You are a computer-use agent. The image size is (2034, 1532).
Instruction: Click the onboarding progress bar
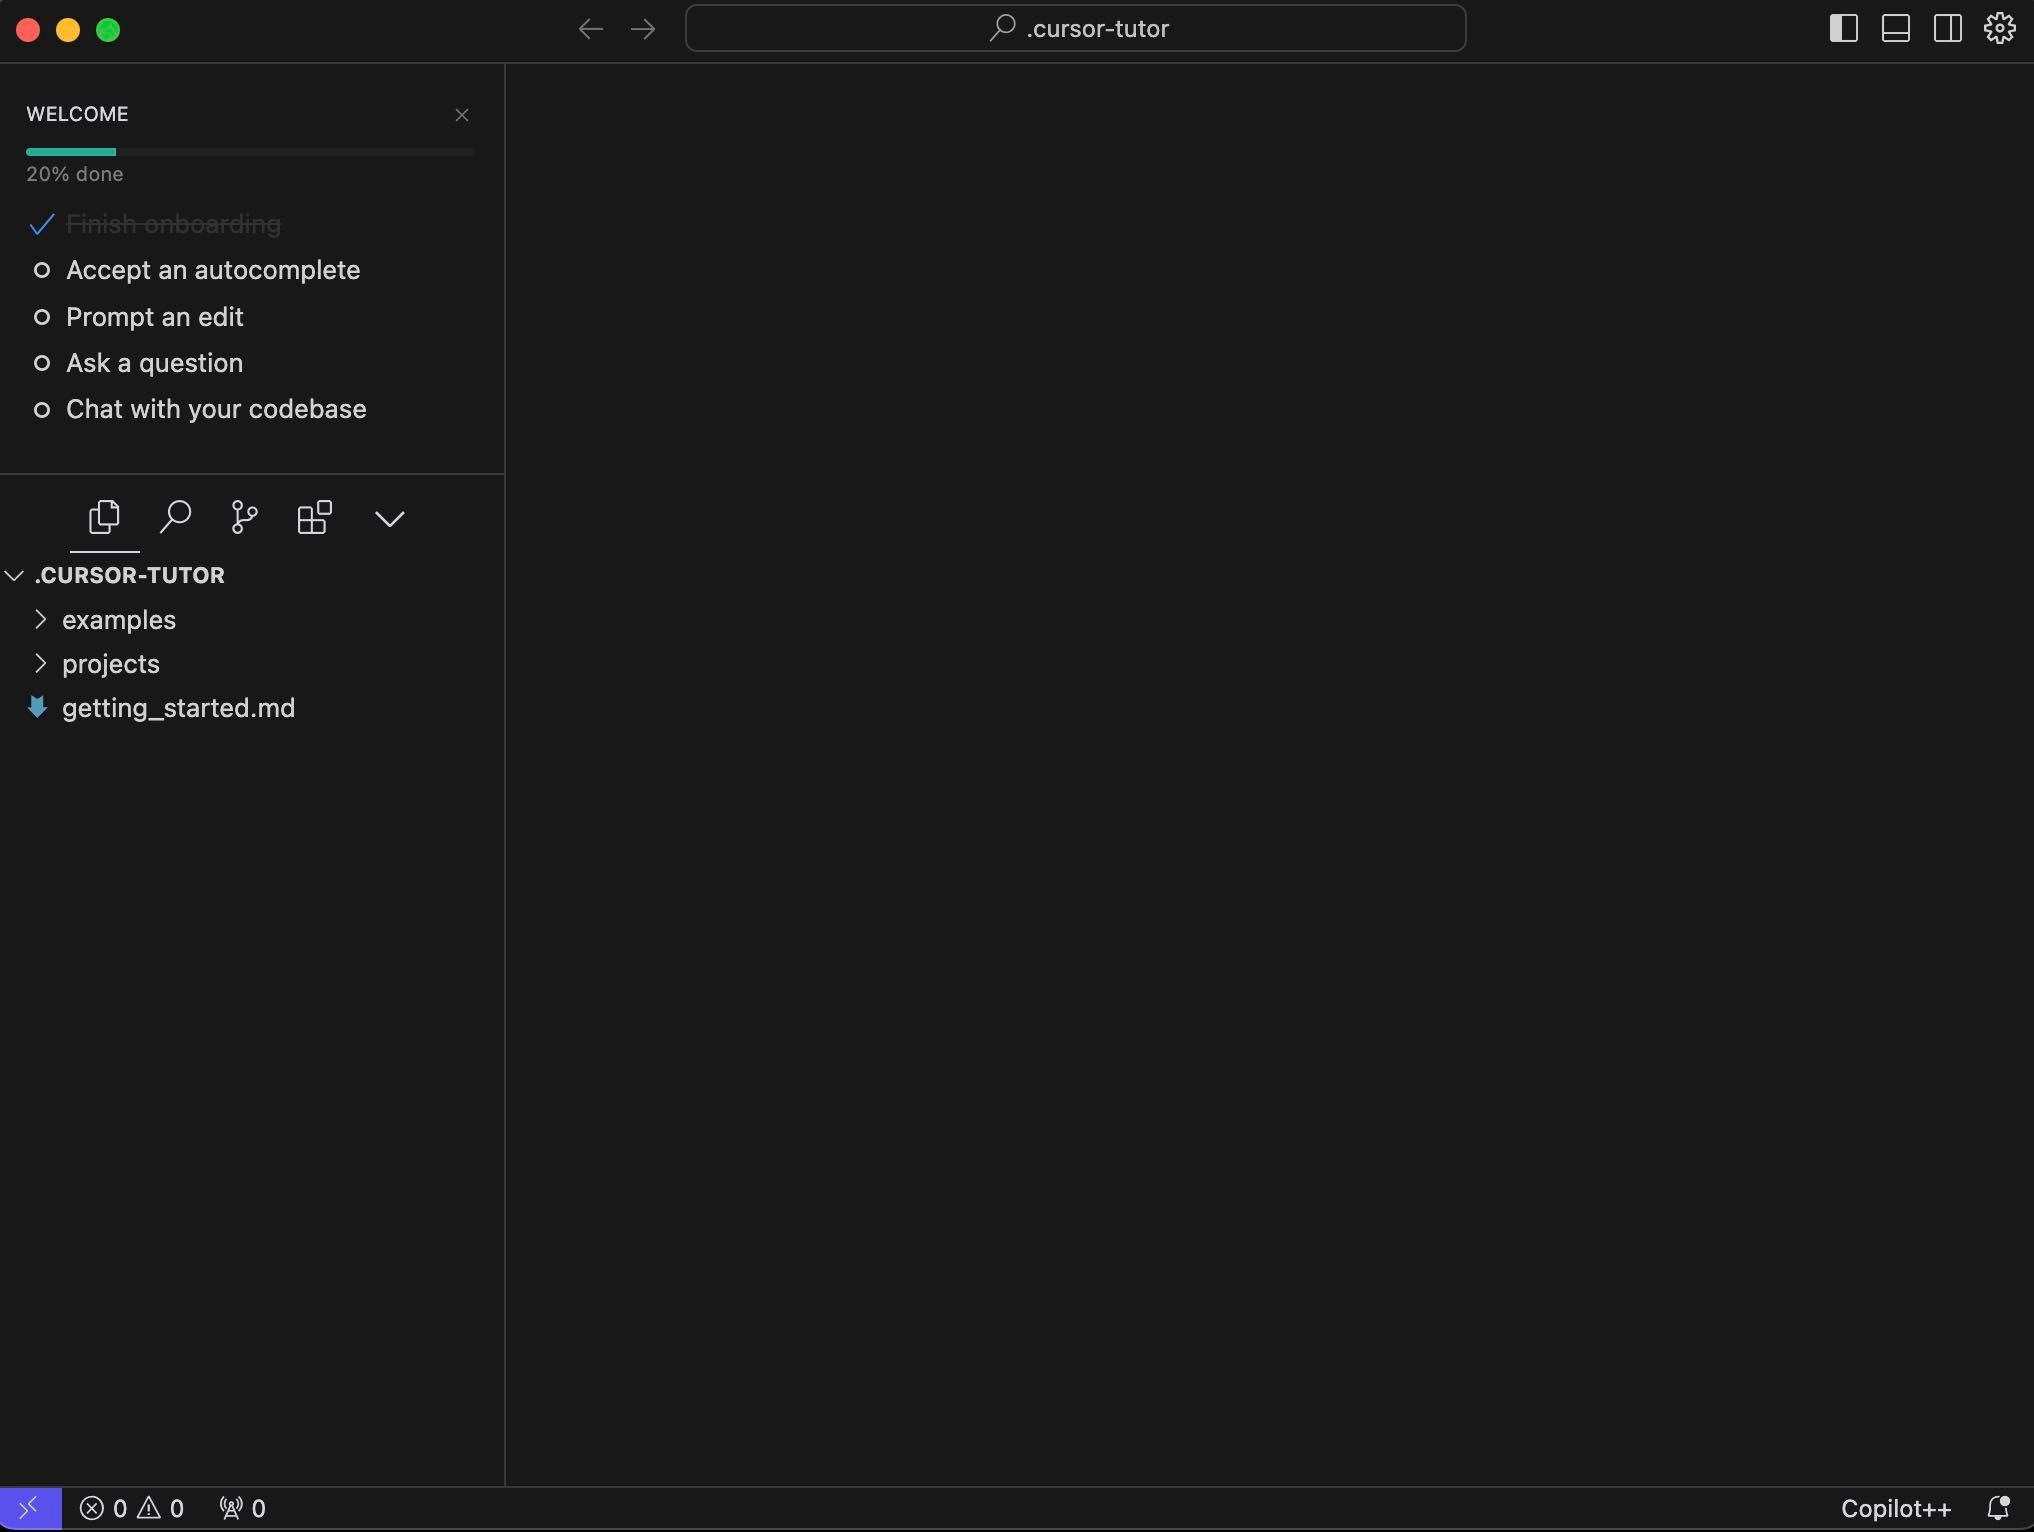(250, 152)
